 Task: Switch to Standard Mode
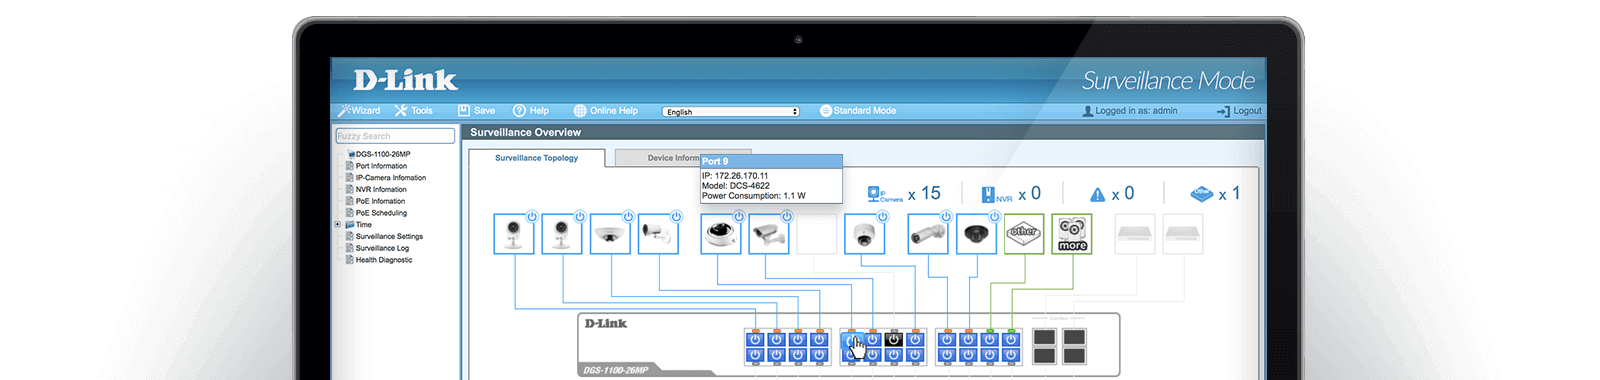click(x=858, y=111)
